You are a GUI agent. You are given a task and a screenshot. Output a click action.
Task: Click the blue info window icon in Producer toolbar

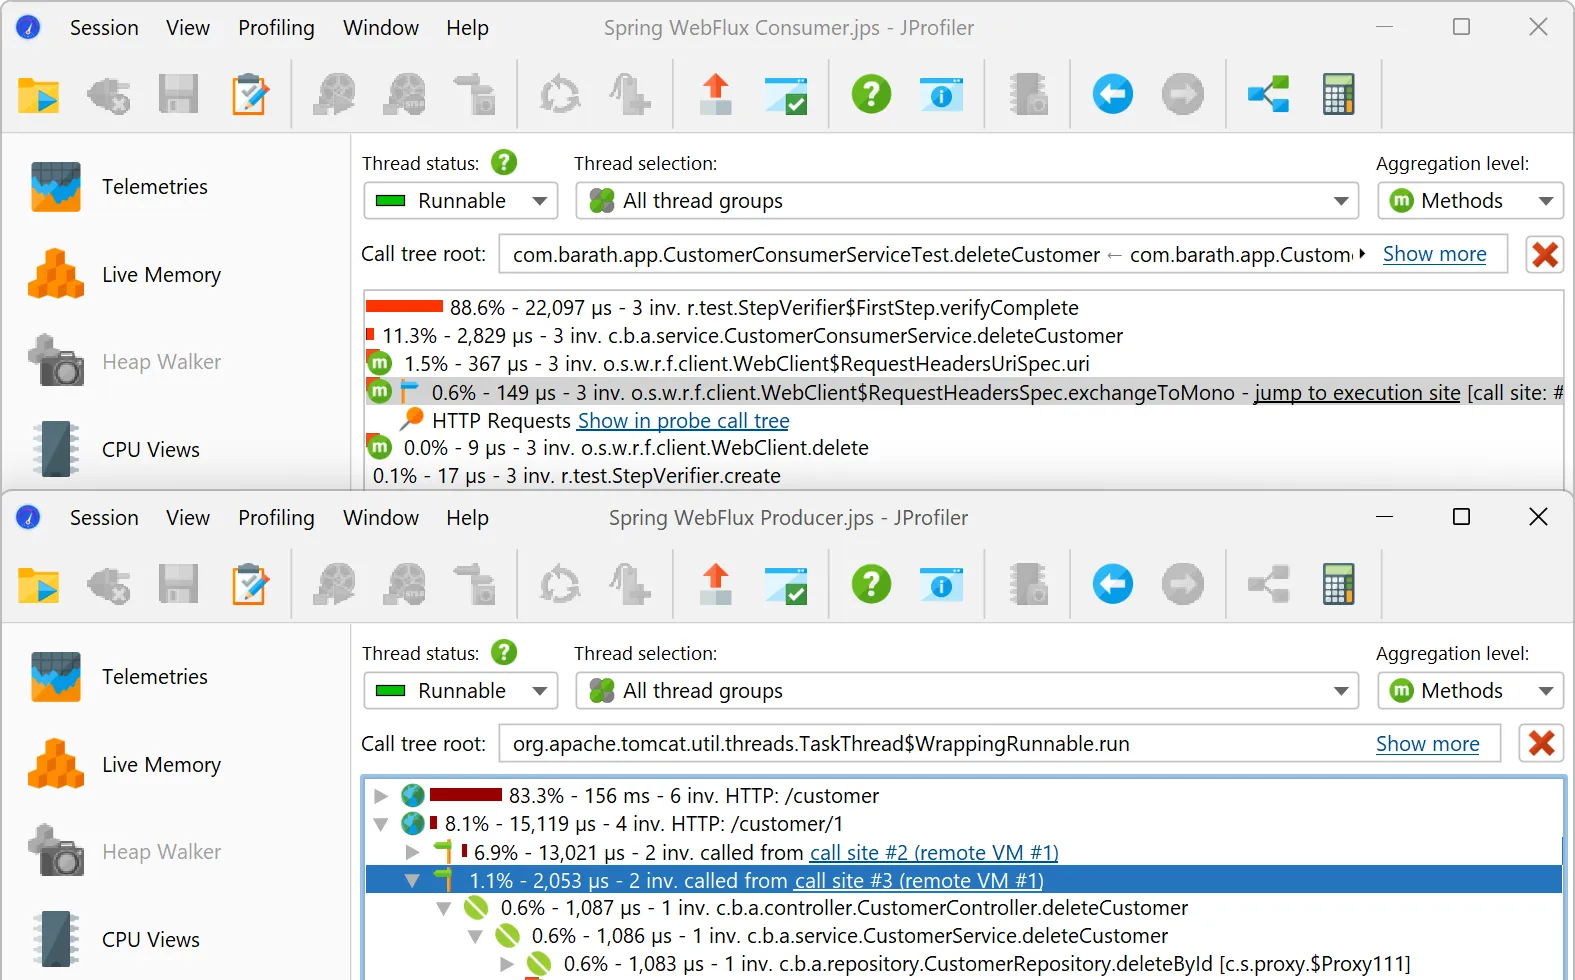[x=941, y=585]
